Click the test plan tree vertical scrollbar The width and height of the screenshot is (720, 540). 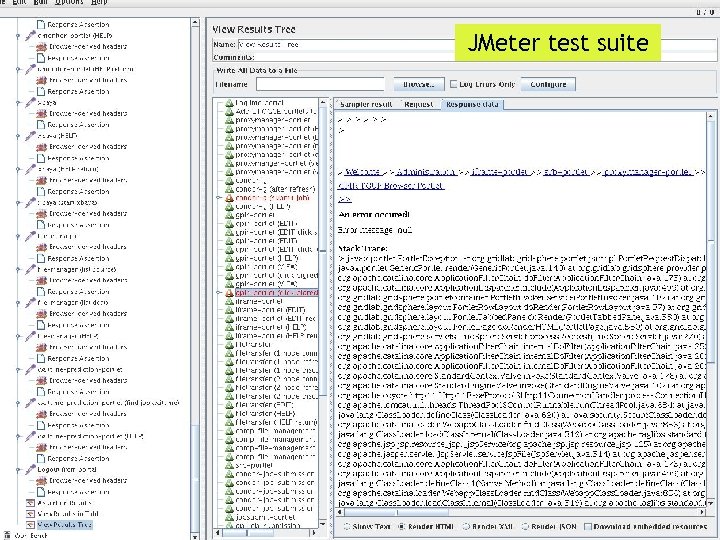(x=195, y=280)
